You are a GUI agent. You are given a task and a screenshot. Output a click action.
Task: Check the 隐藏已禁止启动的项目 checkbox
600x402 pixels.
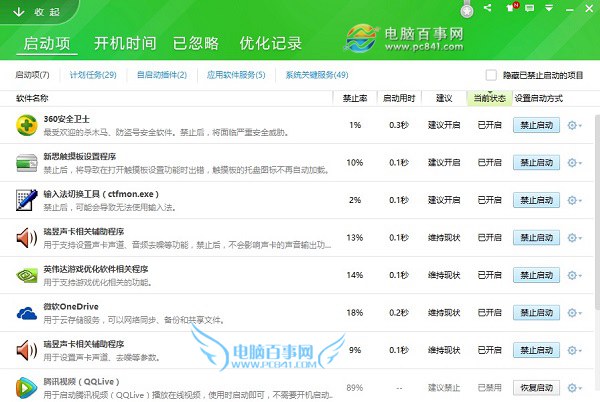[x=490, y=75]
